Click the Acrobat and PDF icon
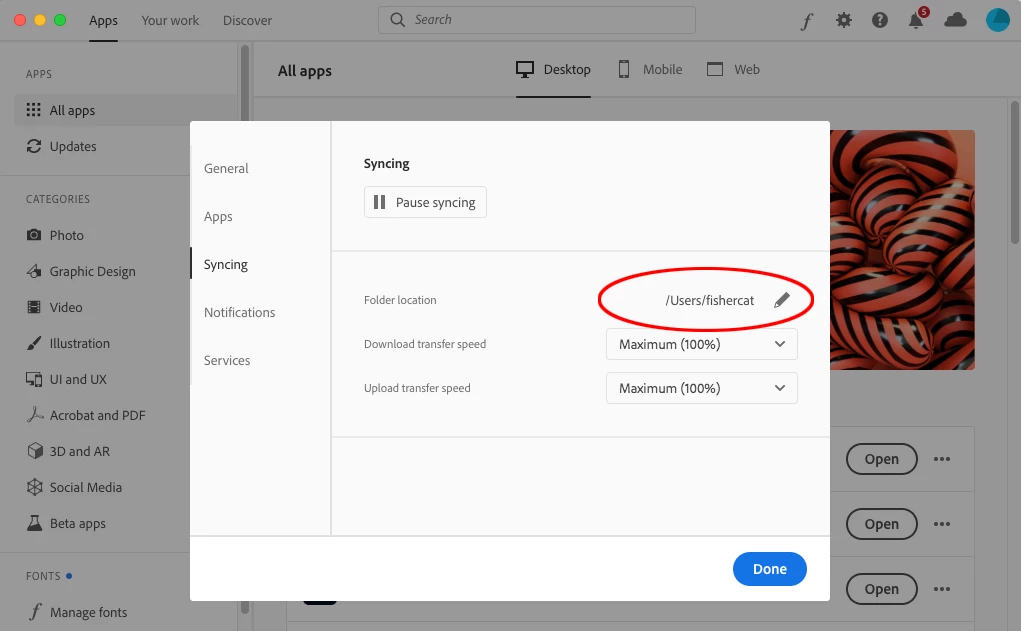The height and width of the screenshot is (631, 1021). pyautogui.click(x=35, y=415)
